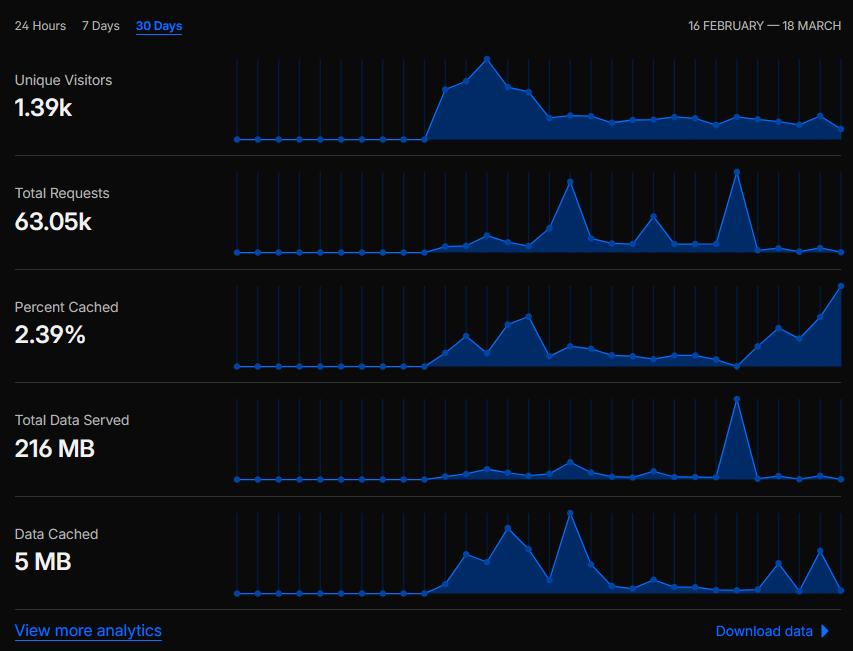Click the arrow icon beside Download data
This screenshot has height=651, width=853.
pos(825,631)
